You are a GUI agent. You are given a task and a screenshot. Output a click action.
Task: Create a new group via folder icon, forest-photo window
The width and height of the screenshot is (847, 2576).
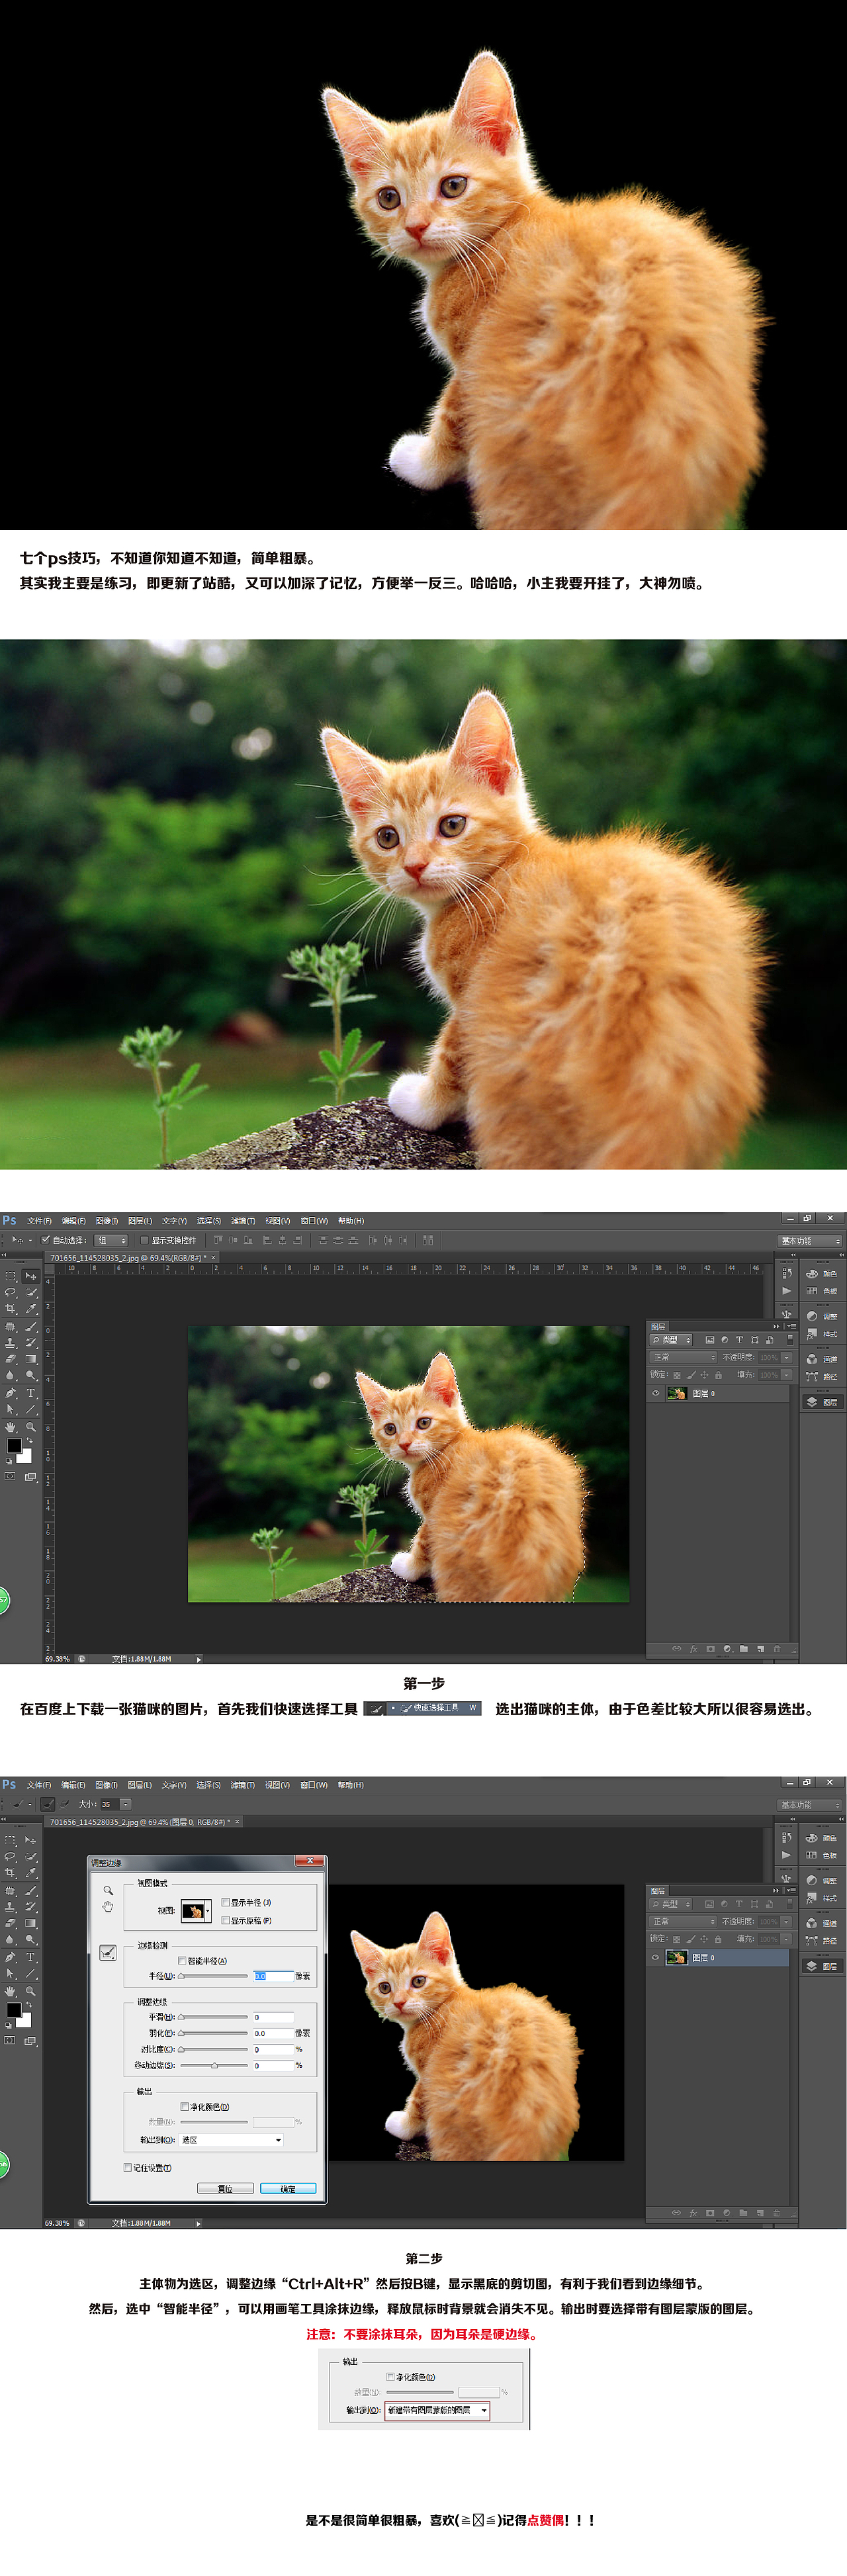pyautogui.click(x=743, y=1649)
